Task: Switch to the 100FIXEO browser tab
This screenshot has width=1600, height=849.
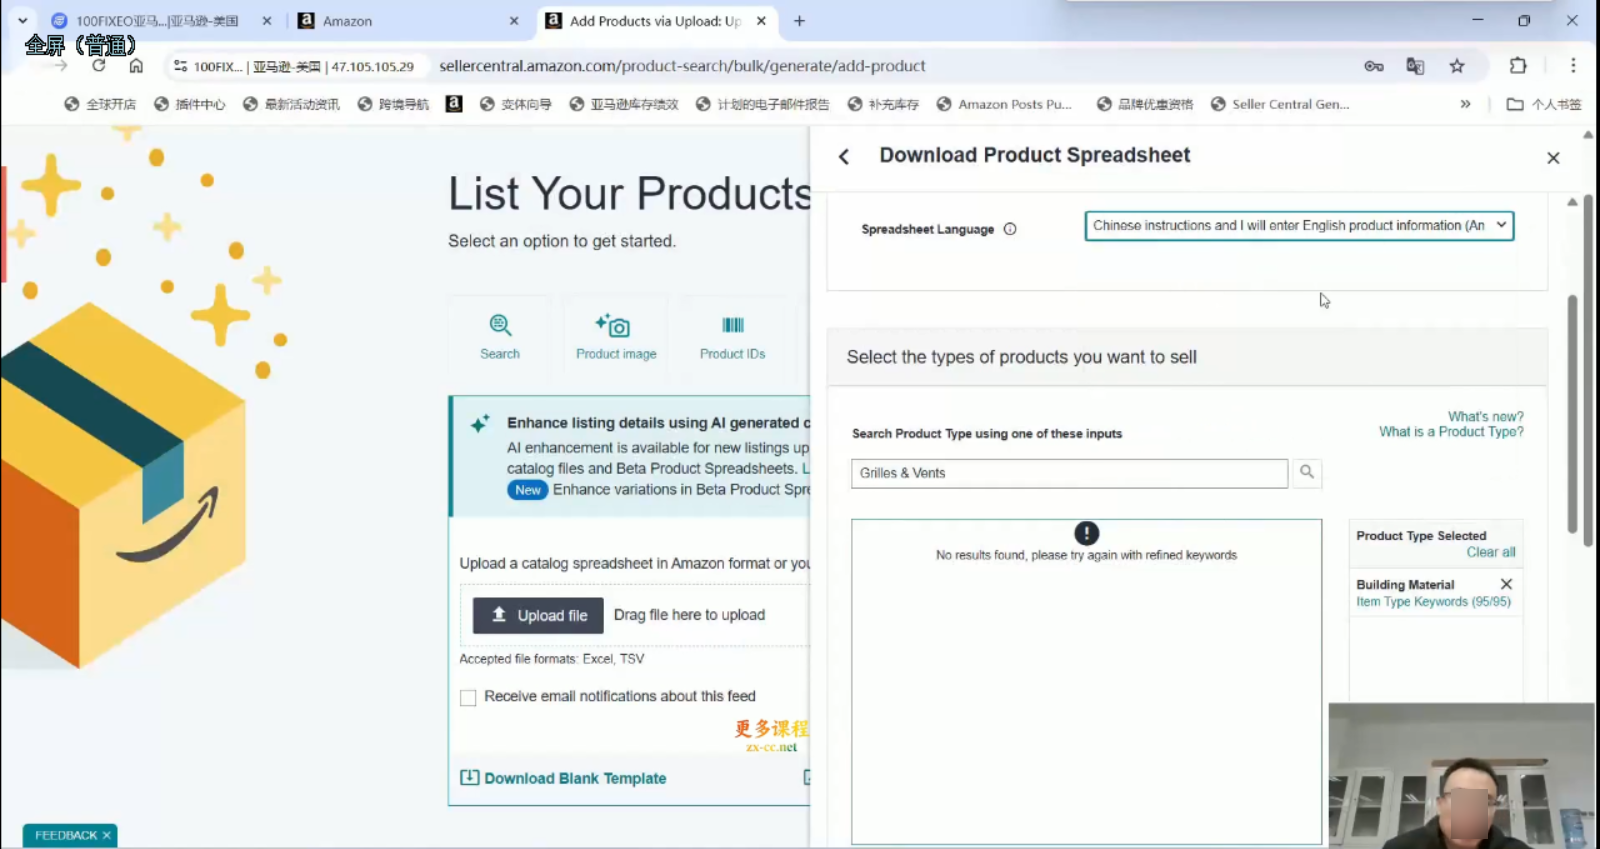Action: click(157, 21)
